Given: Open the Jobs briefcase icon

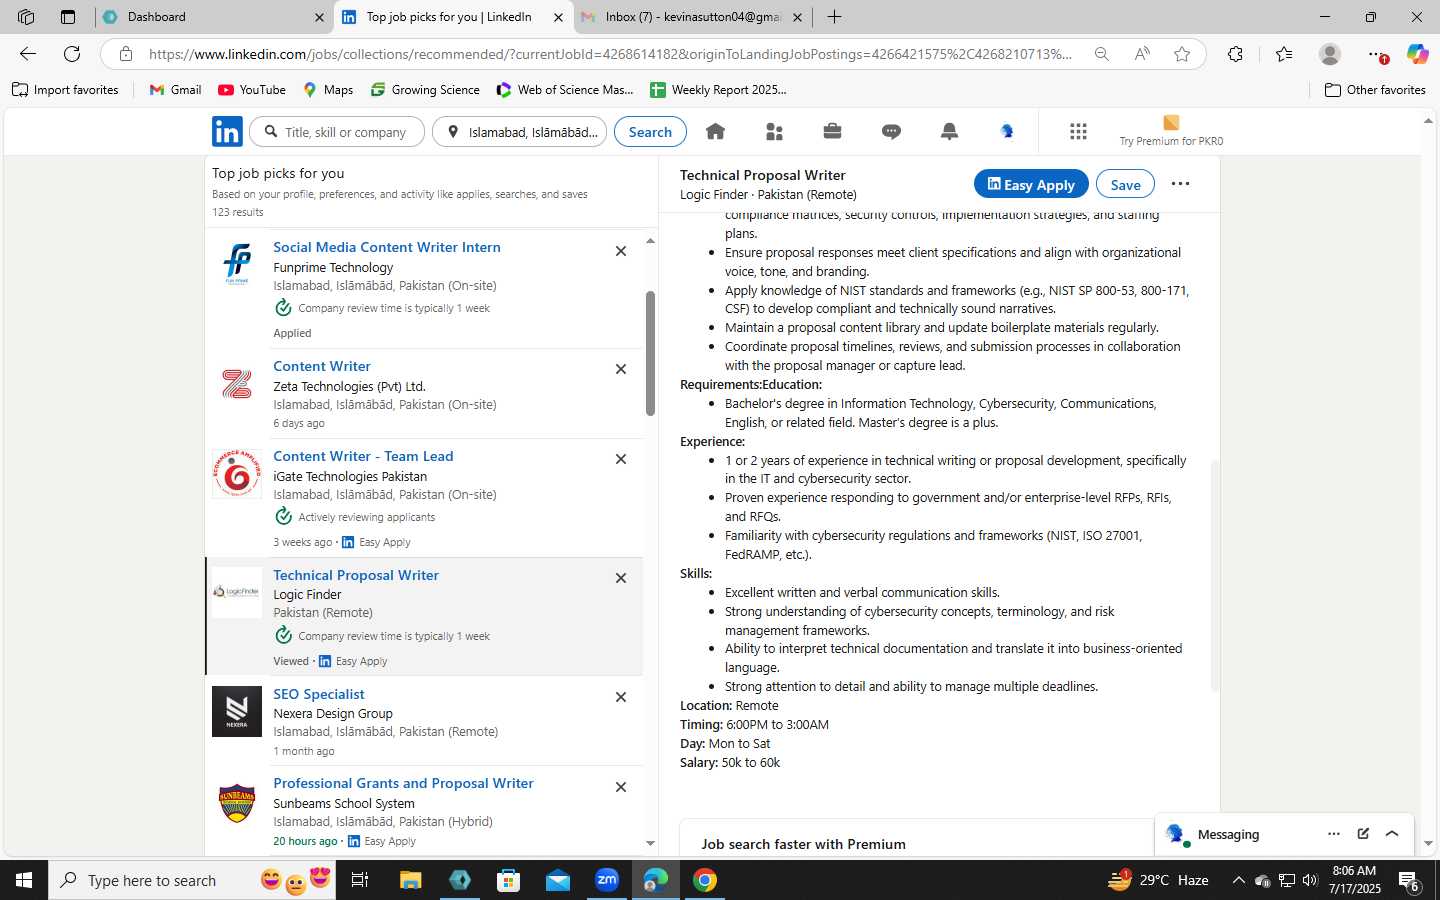Looking at the screenshot, I should pyautogui.click(x=832, y=131).
